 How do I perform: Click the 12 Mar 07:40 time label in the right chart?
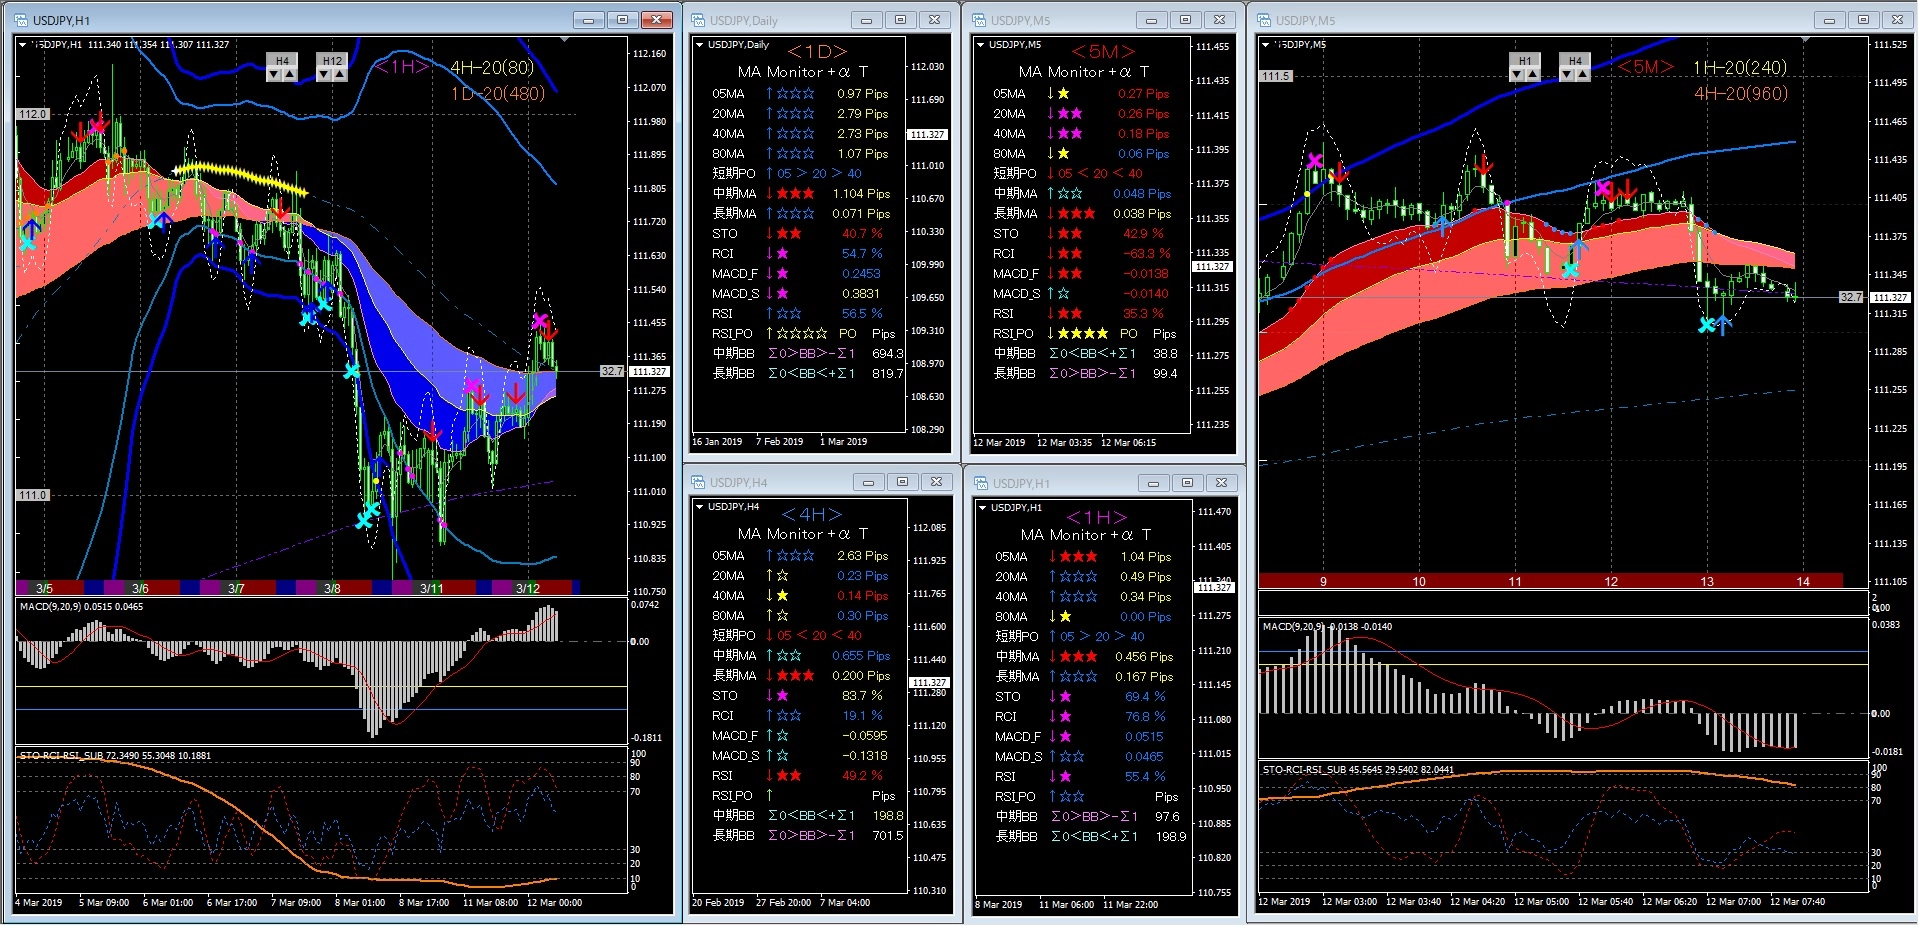click(1797, 902)
